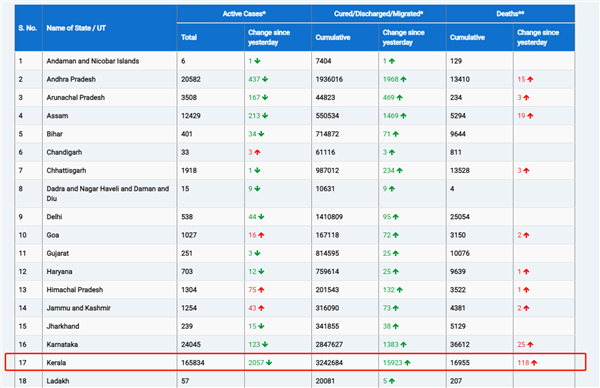Click green up arrow in Andaman cured change
Viewport: 600px width, 388px height.
tap(392, 61)
